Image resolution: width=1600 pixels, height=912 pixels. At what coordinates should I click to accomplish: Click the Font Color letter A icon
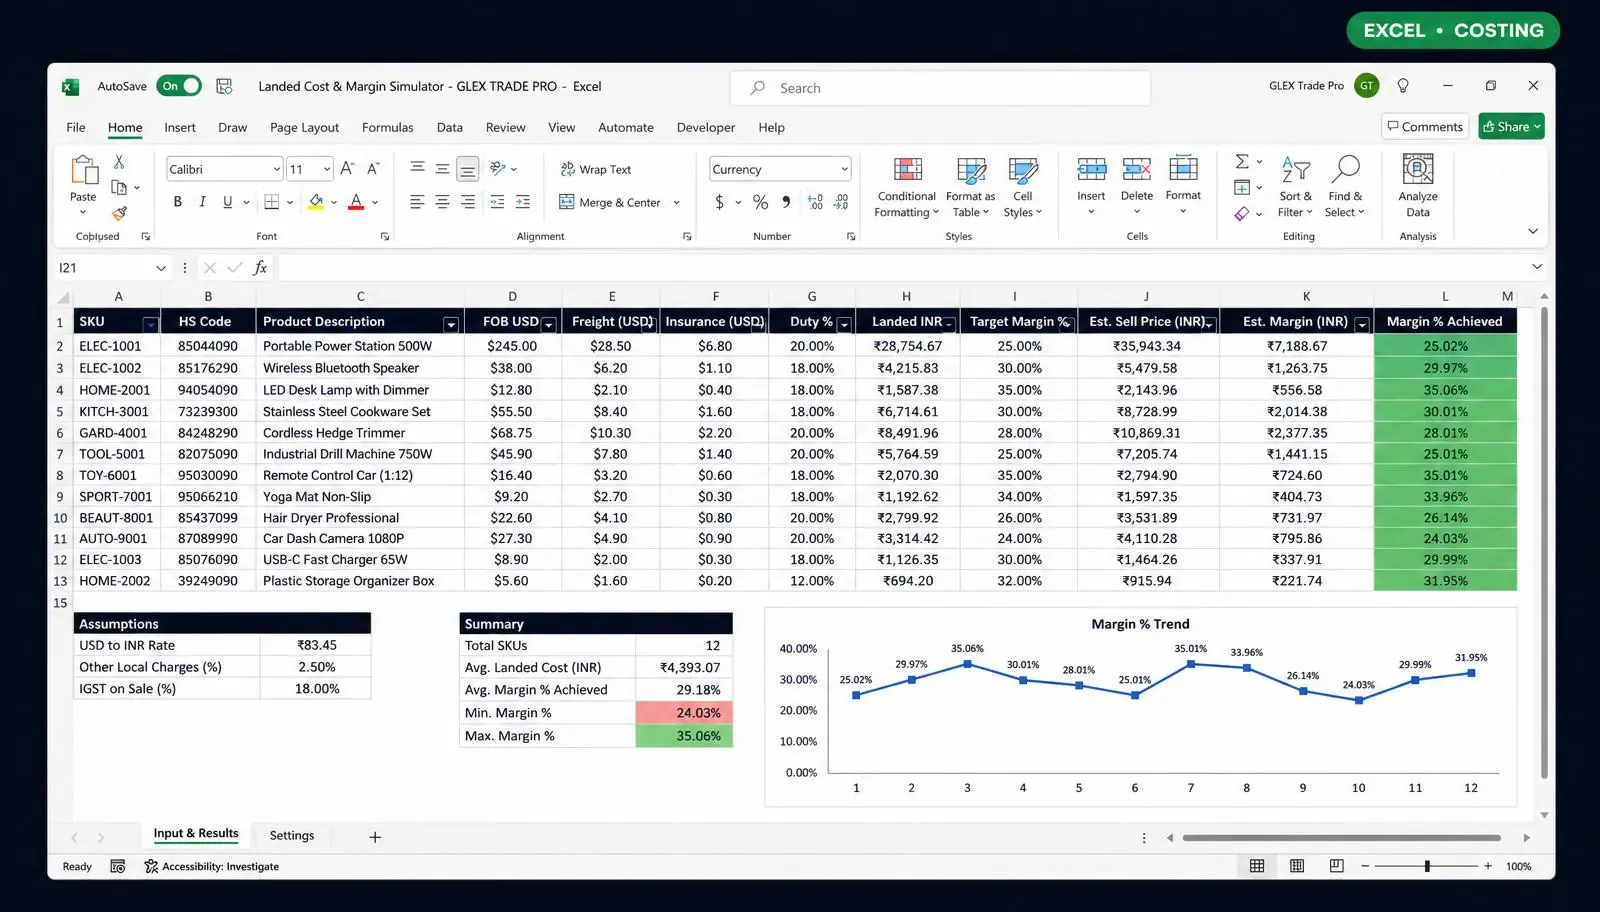point(356,202)
